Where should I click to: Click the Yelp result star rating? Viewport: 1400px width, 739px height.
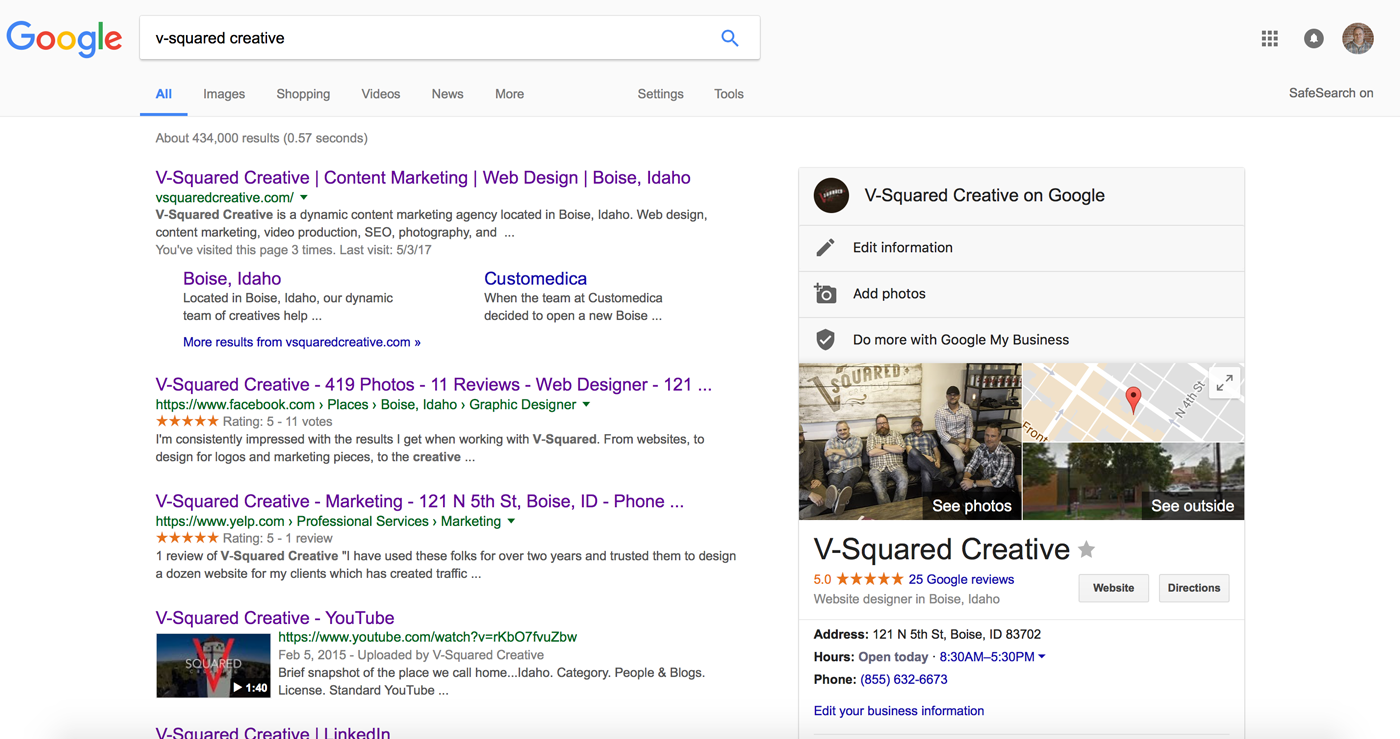click(187, 538)
